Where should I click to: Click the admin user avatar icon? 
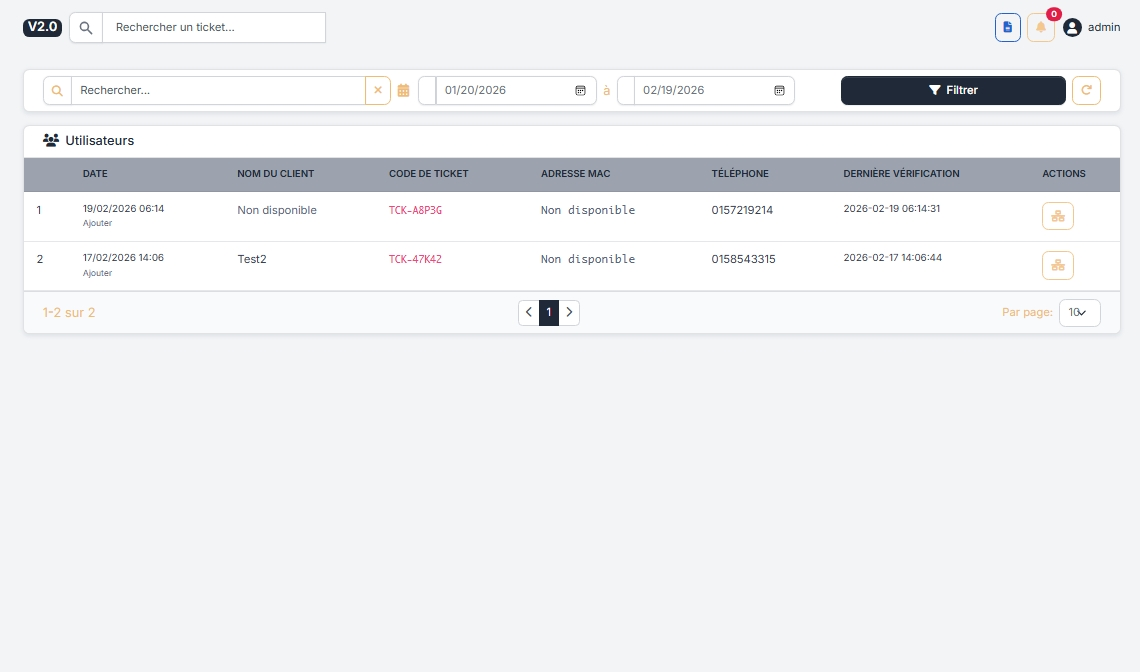1072,28
